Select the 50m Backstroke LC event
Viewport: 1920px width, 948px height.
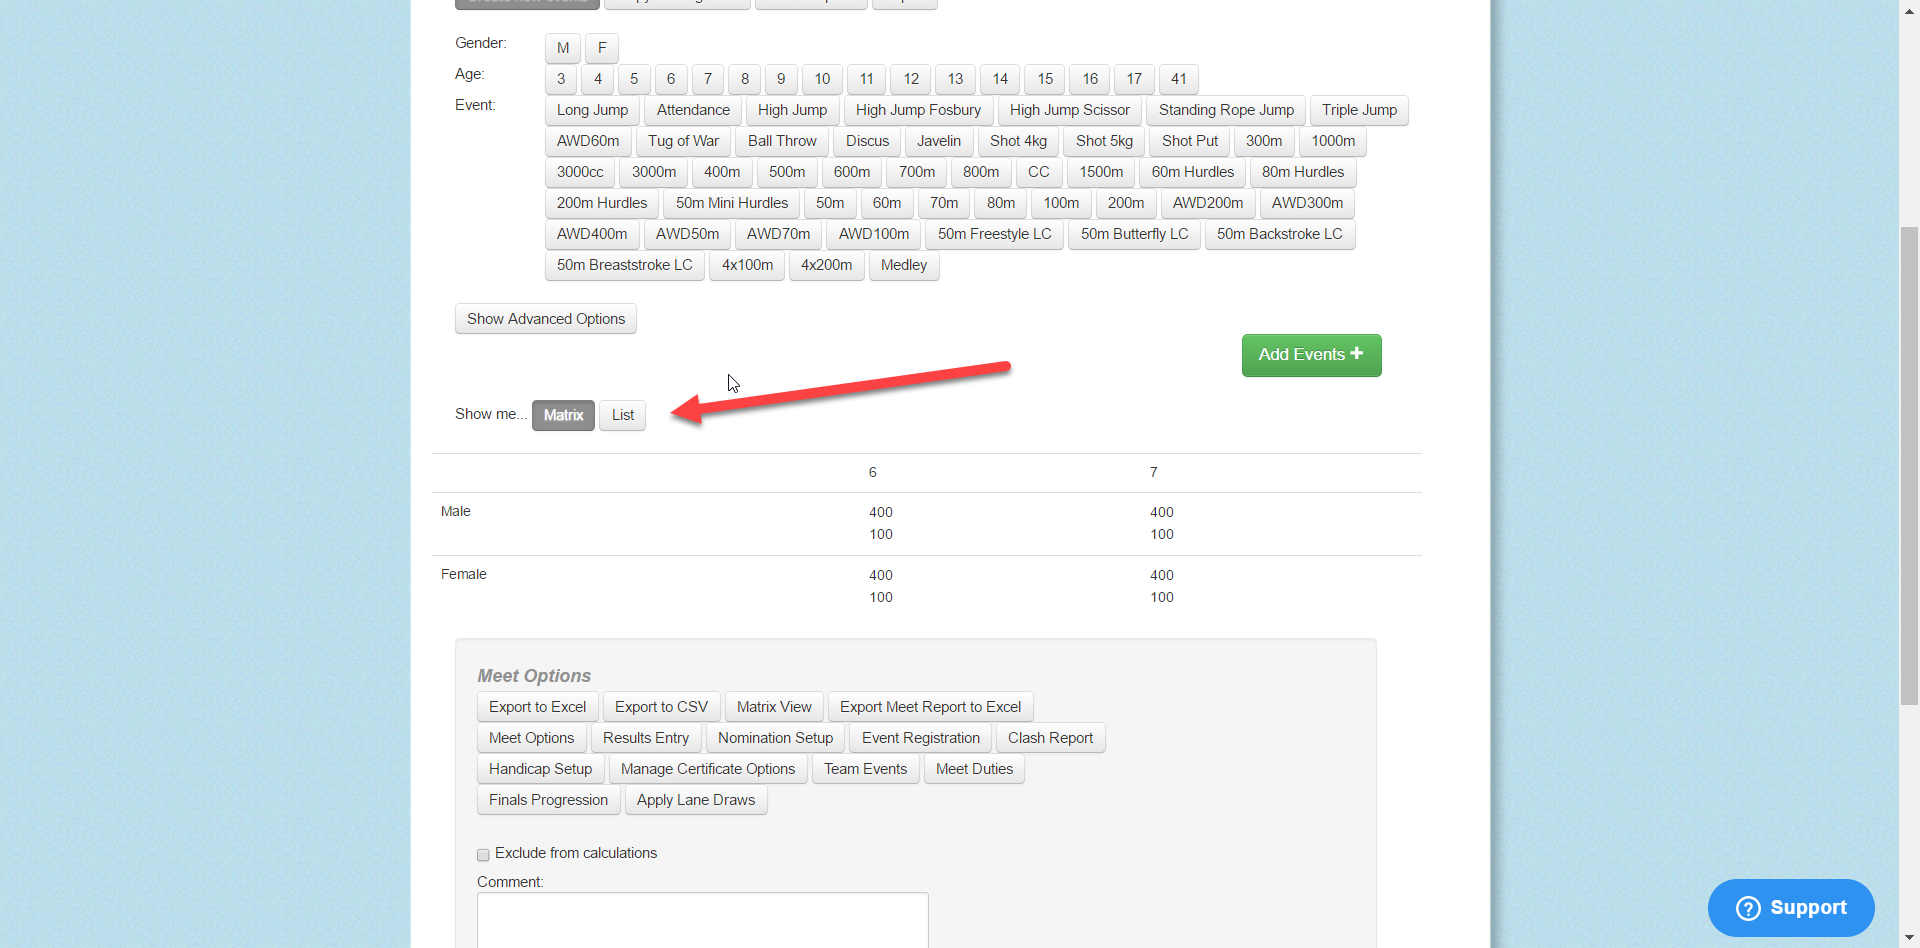[1279, 234]
